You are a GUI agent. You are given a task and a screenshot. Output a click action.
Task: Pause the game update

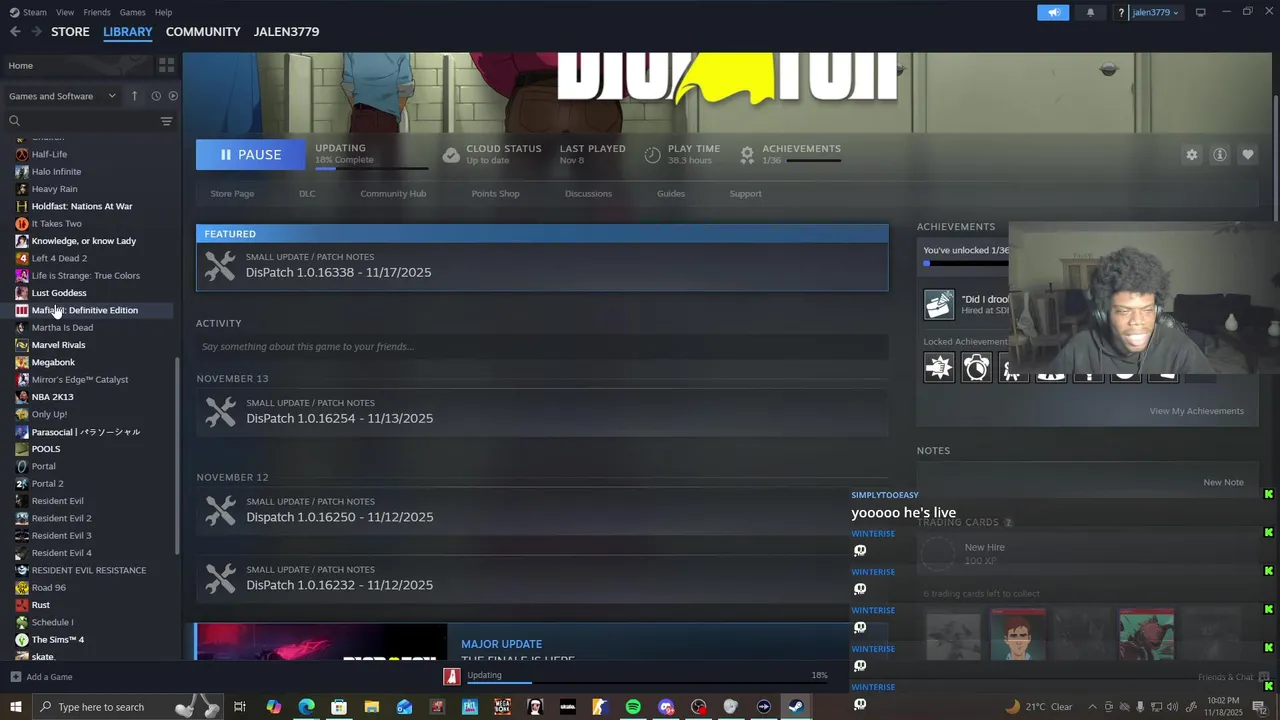tap(251, 155)
